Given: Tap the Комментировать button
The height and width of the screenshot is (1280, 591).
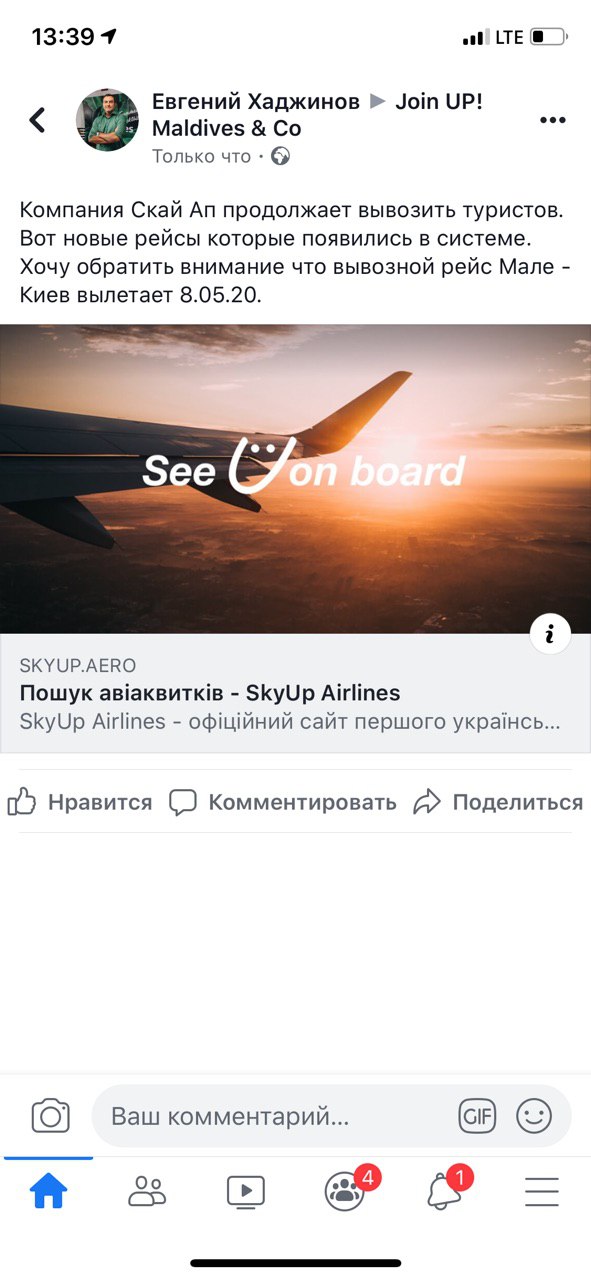Looking at the screenshot, I should 283,802.
